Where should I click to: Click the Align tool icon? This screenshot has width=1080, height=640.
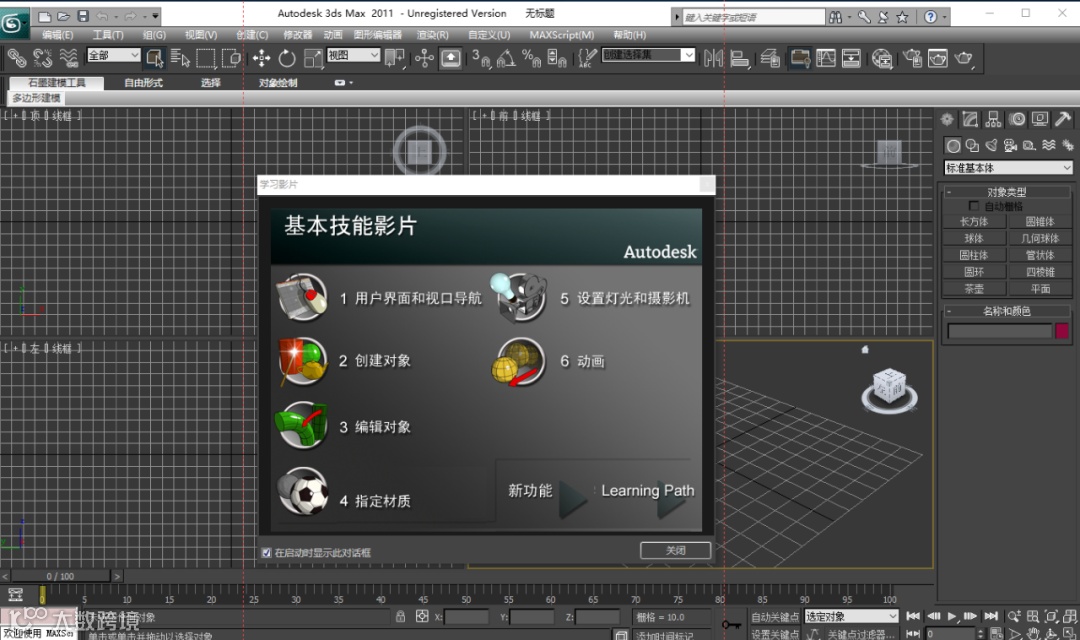click(x=740, y=59)
